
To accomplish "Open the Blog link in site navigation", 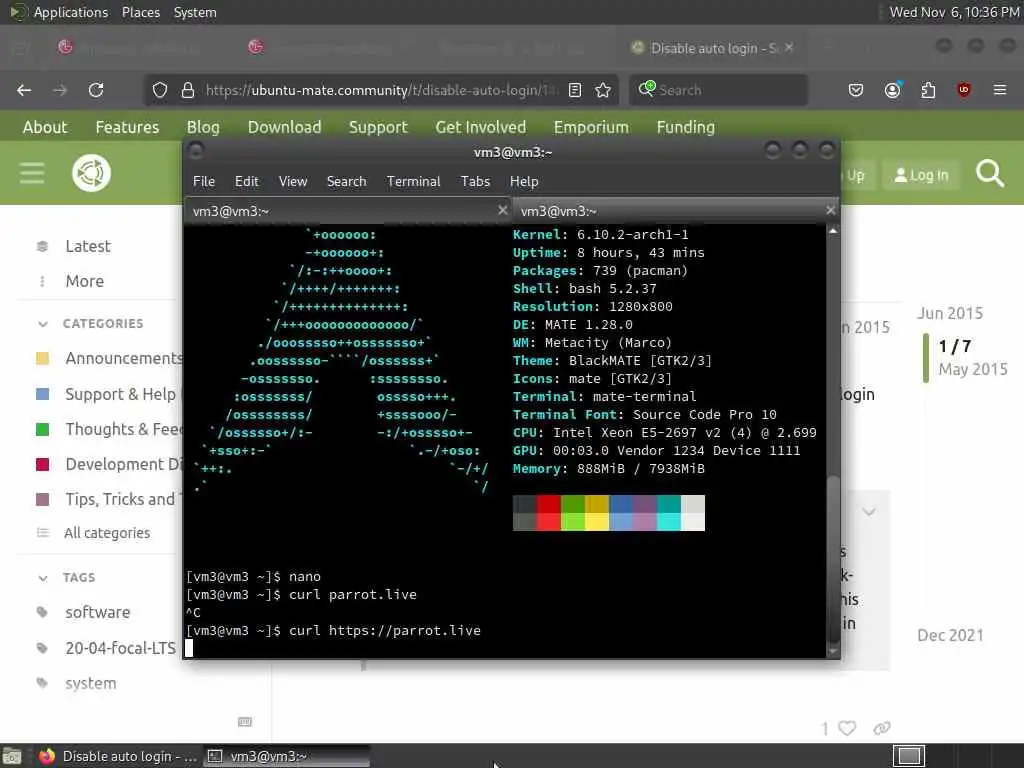I will click(x=203, y=127).
